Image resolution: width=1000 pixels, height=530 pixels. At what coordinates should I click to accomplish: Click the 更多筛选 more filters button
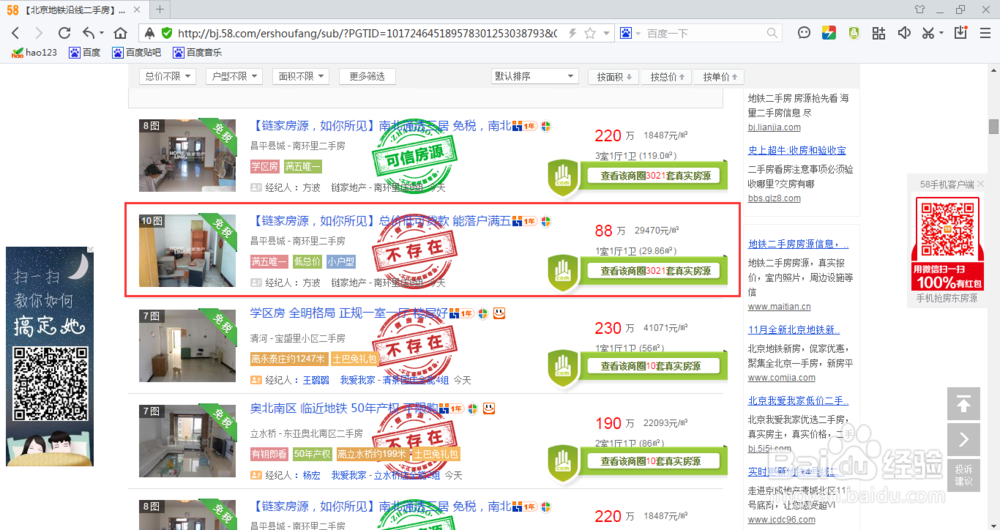pos(367,77)
